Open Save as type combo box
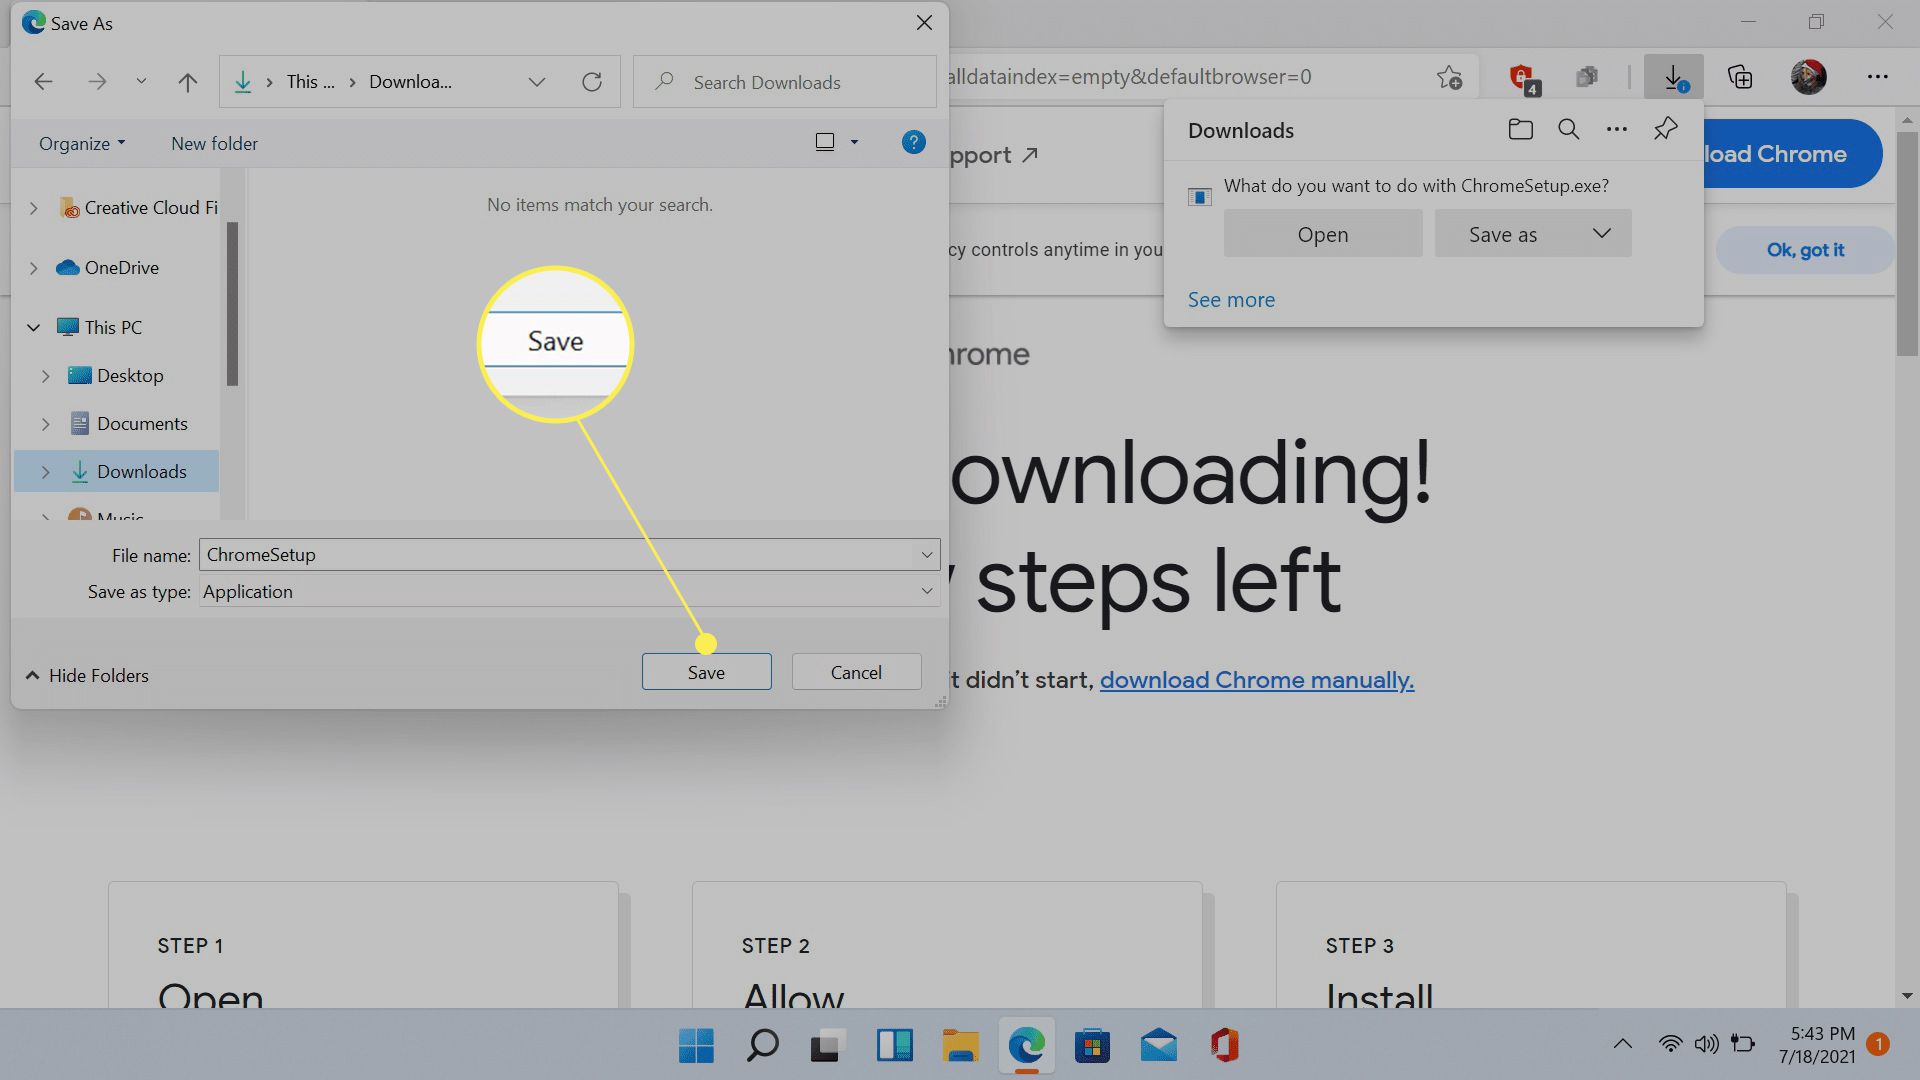 click(x=569, y=592)
